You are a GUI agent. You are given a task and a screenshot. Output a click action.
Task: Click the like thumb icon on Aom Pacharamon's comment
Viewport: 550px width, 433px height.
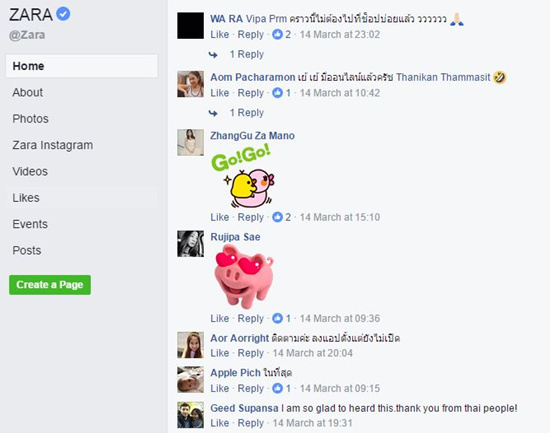click(277, 93)
